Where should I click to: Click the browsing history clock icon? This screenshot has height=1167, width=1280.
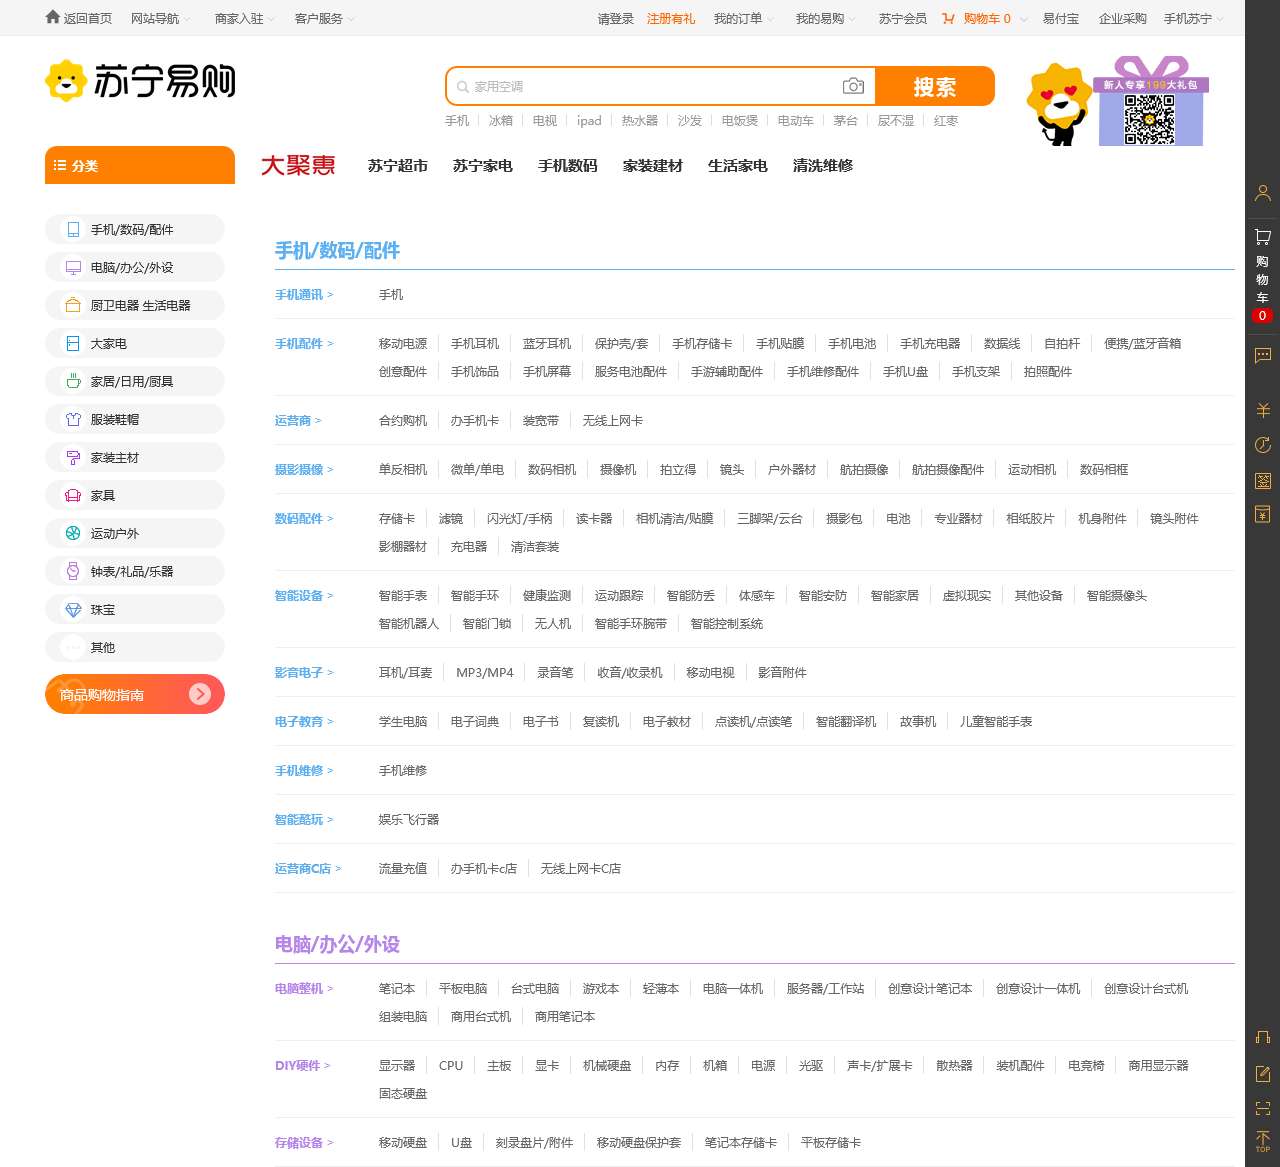pyautogui.click(x=1262, y=445)
